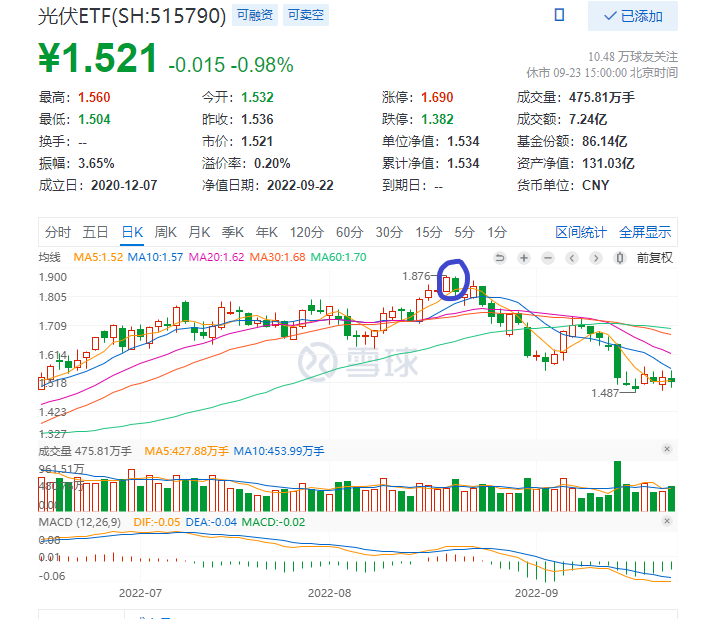Switch to the 五日 chart tab
The width and height of the screenshot is (709, 619).
point(95,232)
